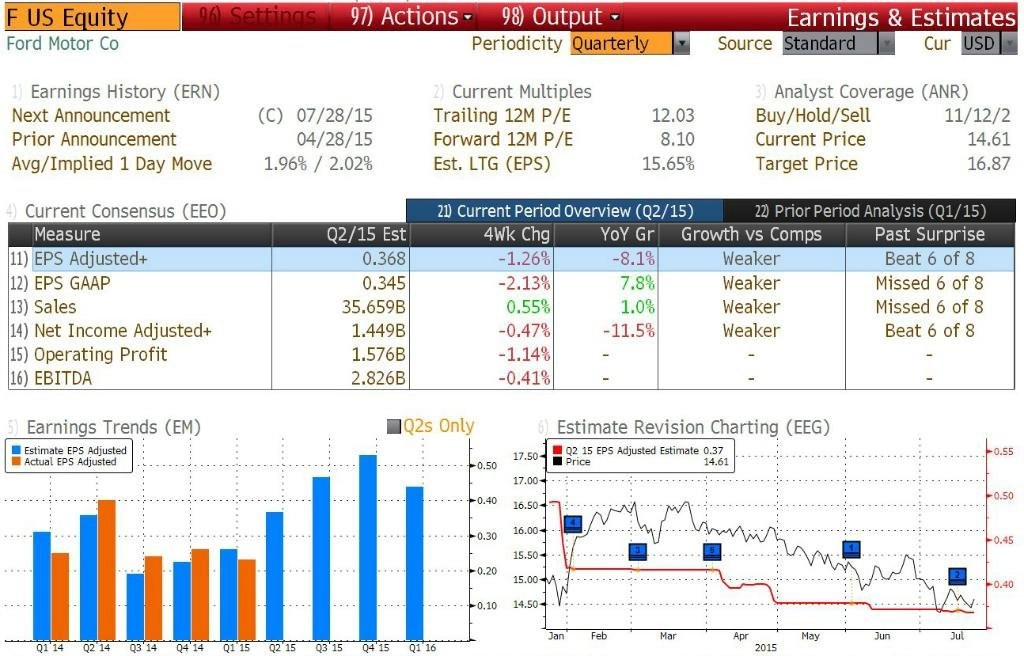Open the 97) Actions dropdown menu
This screenshot has width=1024, height=656.
tap(410, 16)
